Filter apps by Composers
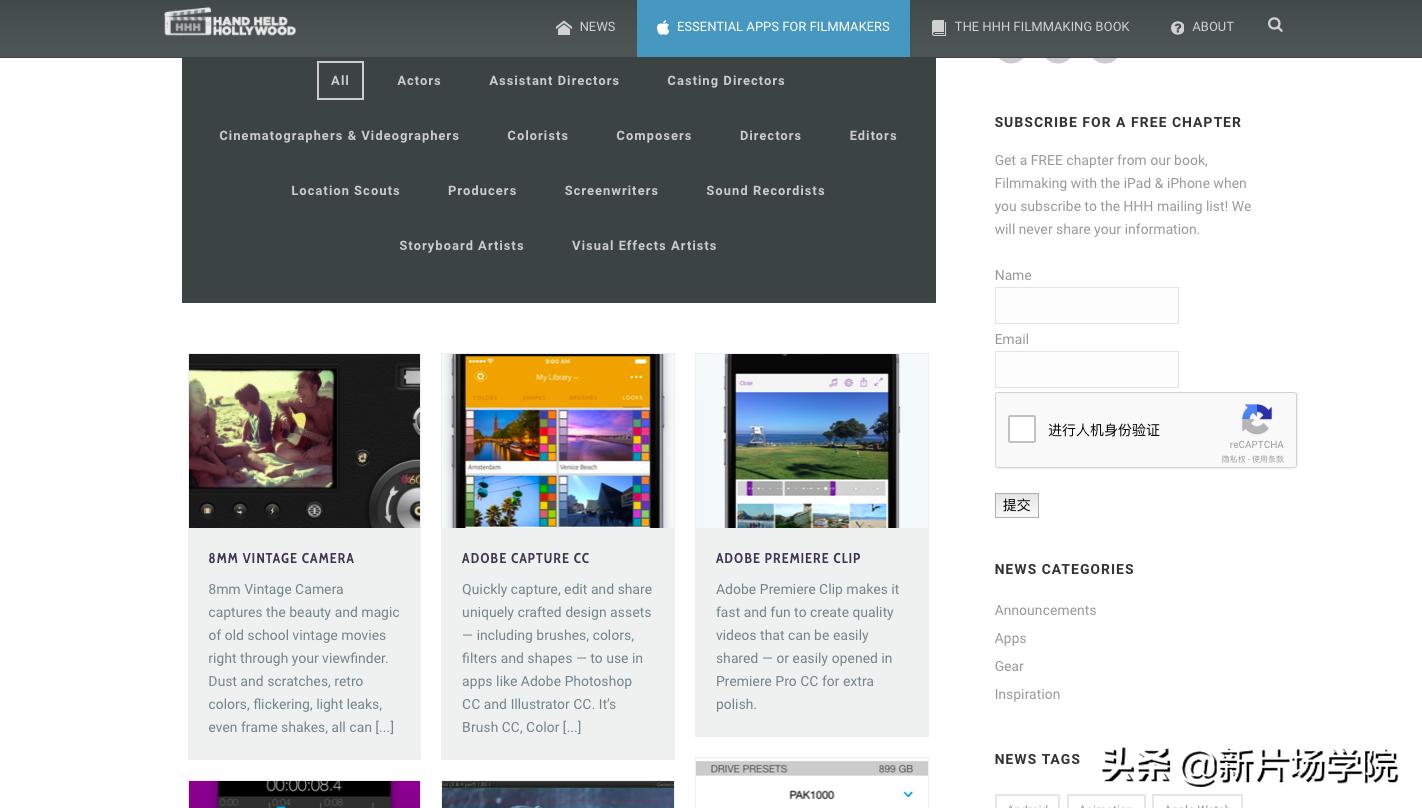The image size is (1422, 808). pos(654,136)
